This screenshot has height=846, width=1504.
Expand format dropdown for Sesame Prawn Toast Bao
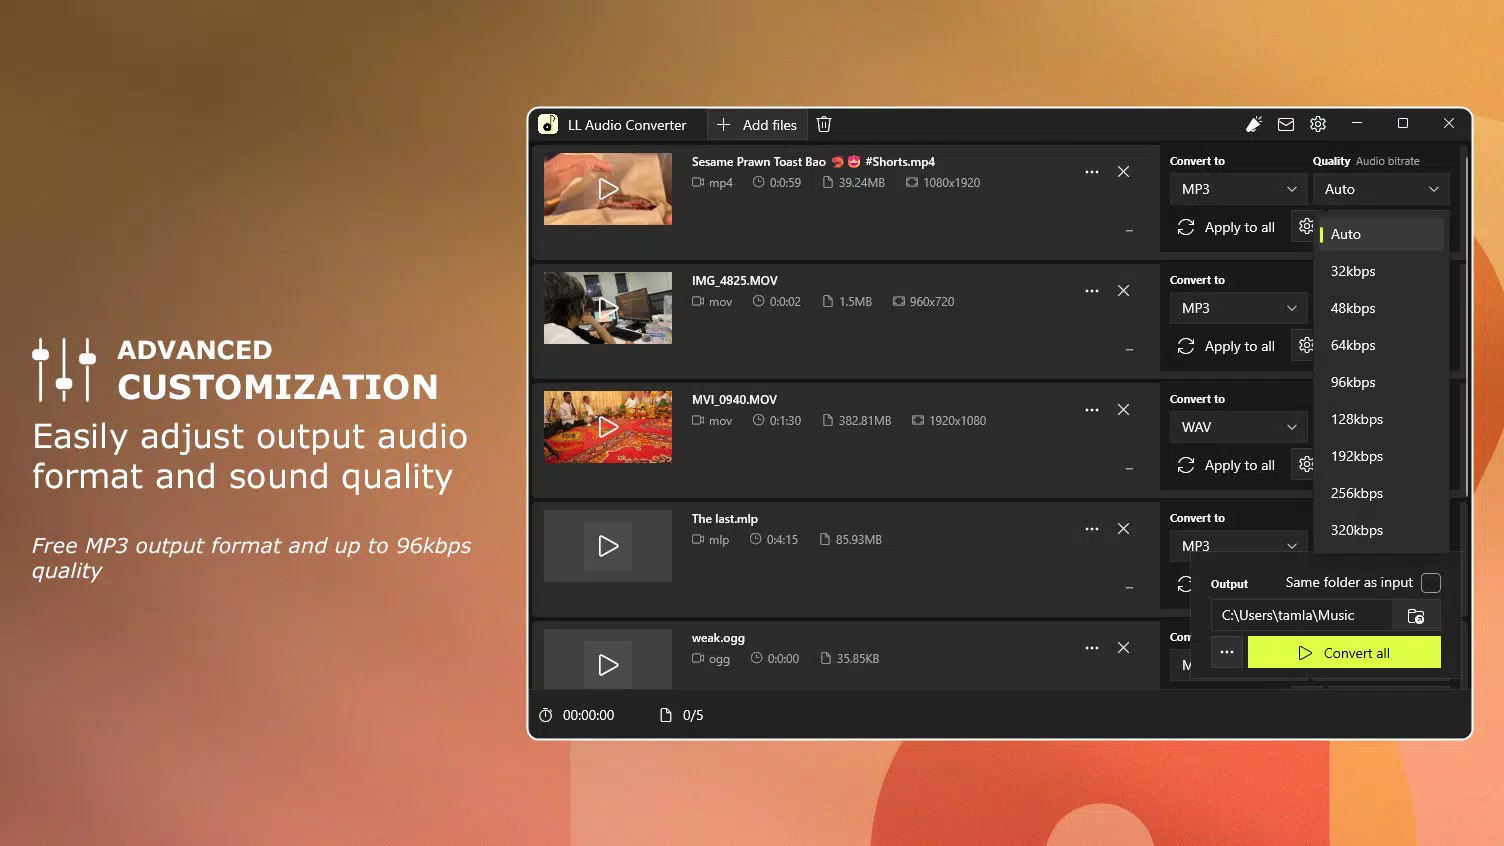1239,189
